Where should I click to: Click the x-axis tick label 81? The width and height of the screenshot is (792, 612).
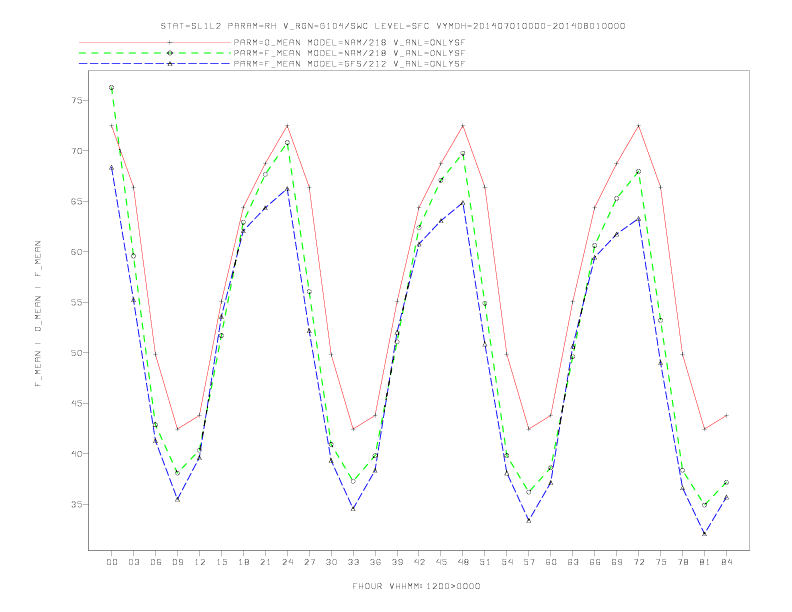coord(705,562)
